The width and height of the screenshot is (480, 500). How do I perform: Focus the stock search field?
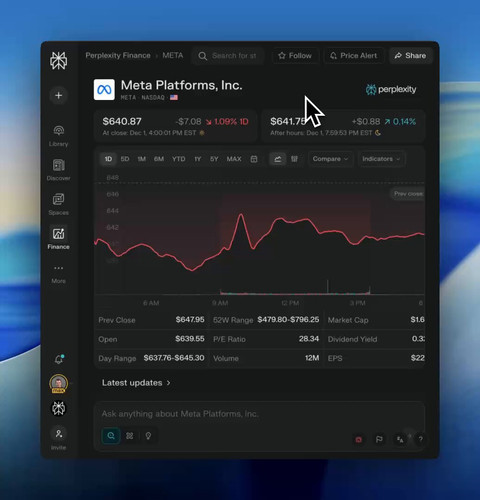tap(228, 56)
